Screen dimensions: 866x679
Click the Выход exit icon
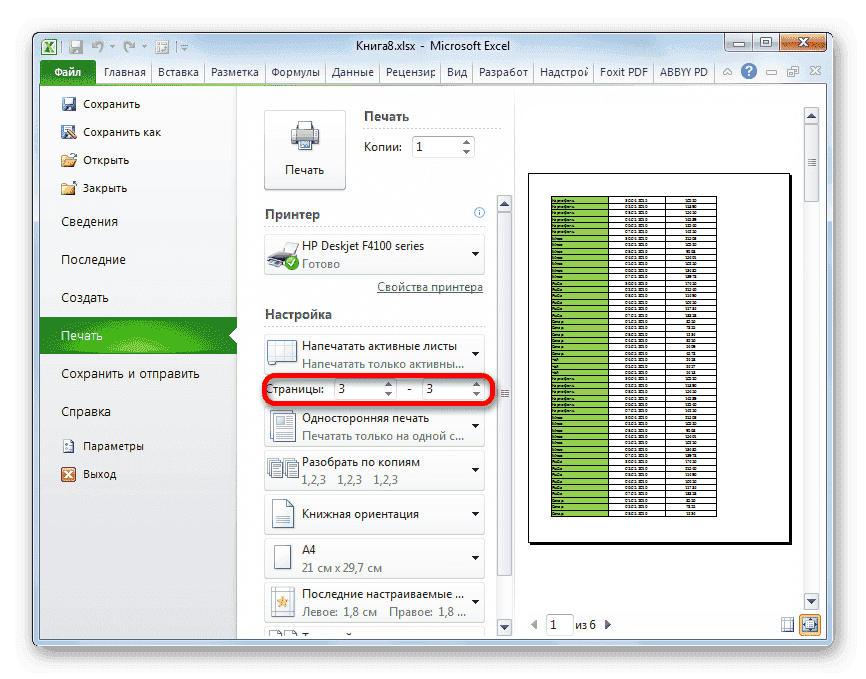click(69, 474)
